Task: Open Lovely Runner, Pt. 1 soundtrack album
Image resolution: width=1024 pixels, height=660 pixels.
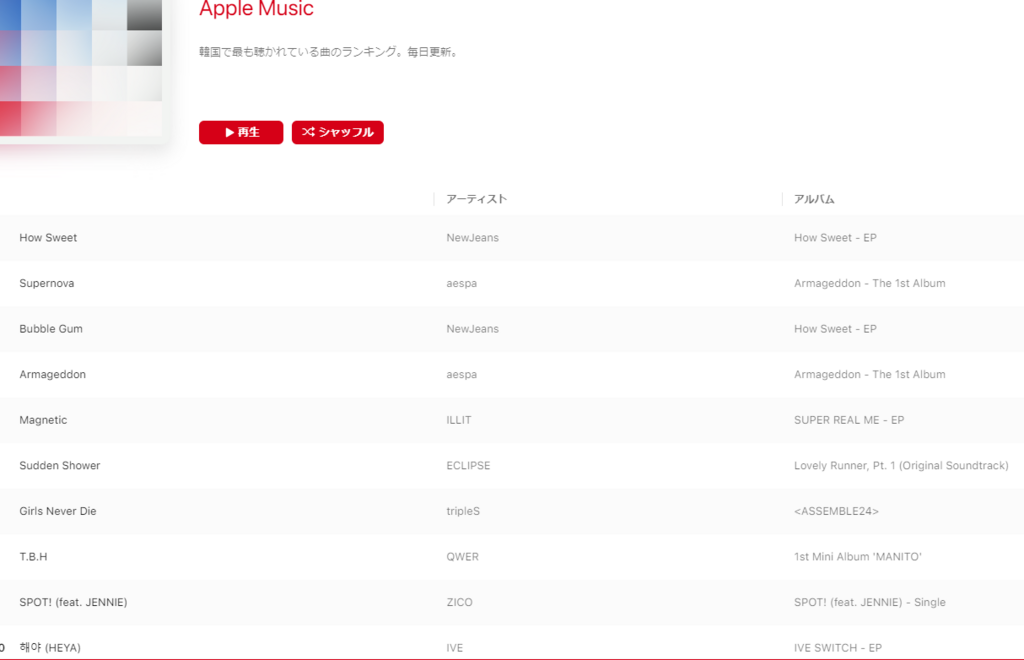Action: point(900,466)
